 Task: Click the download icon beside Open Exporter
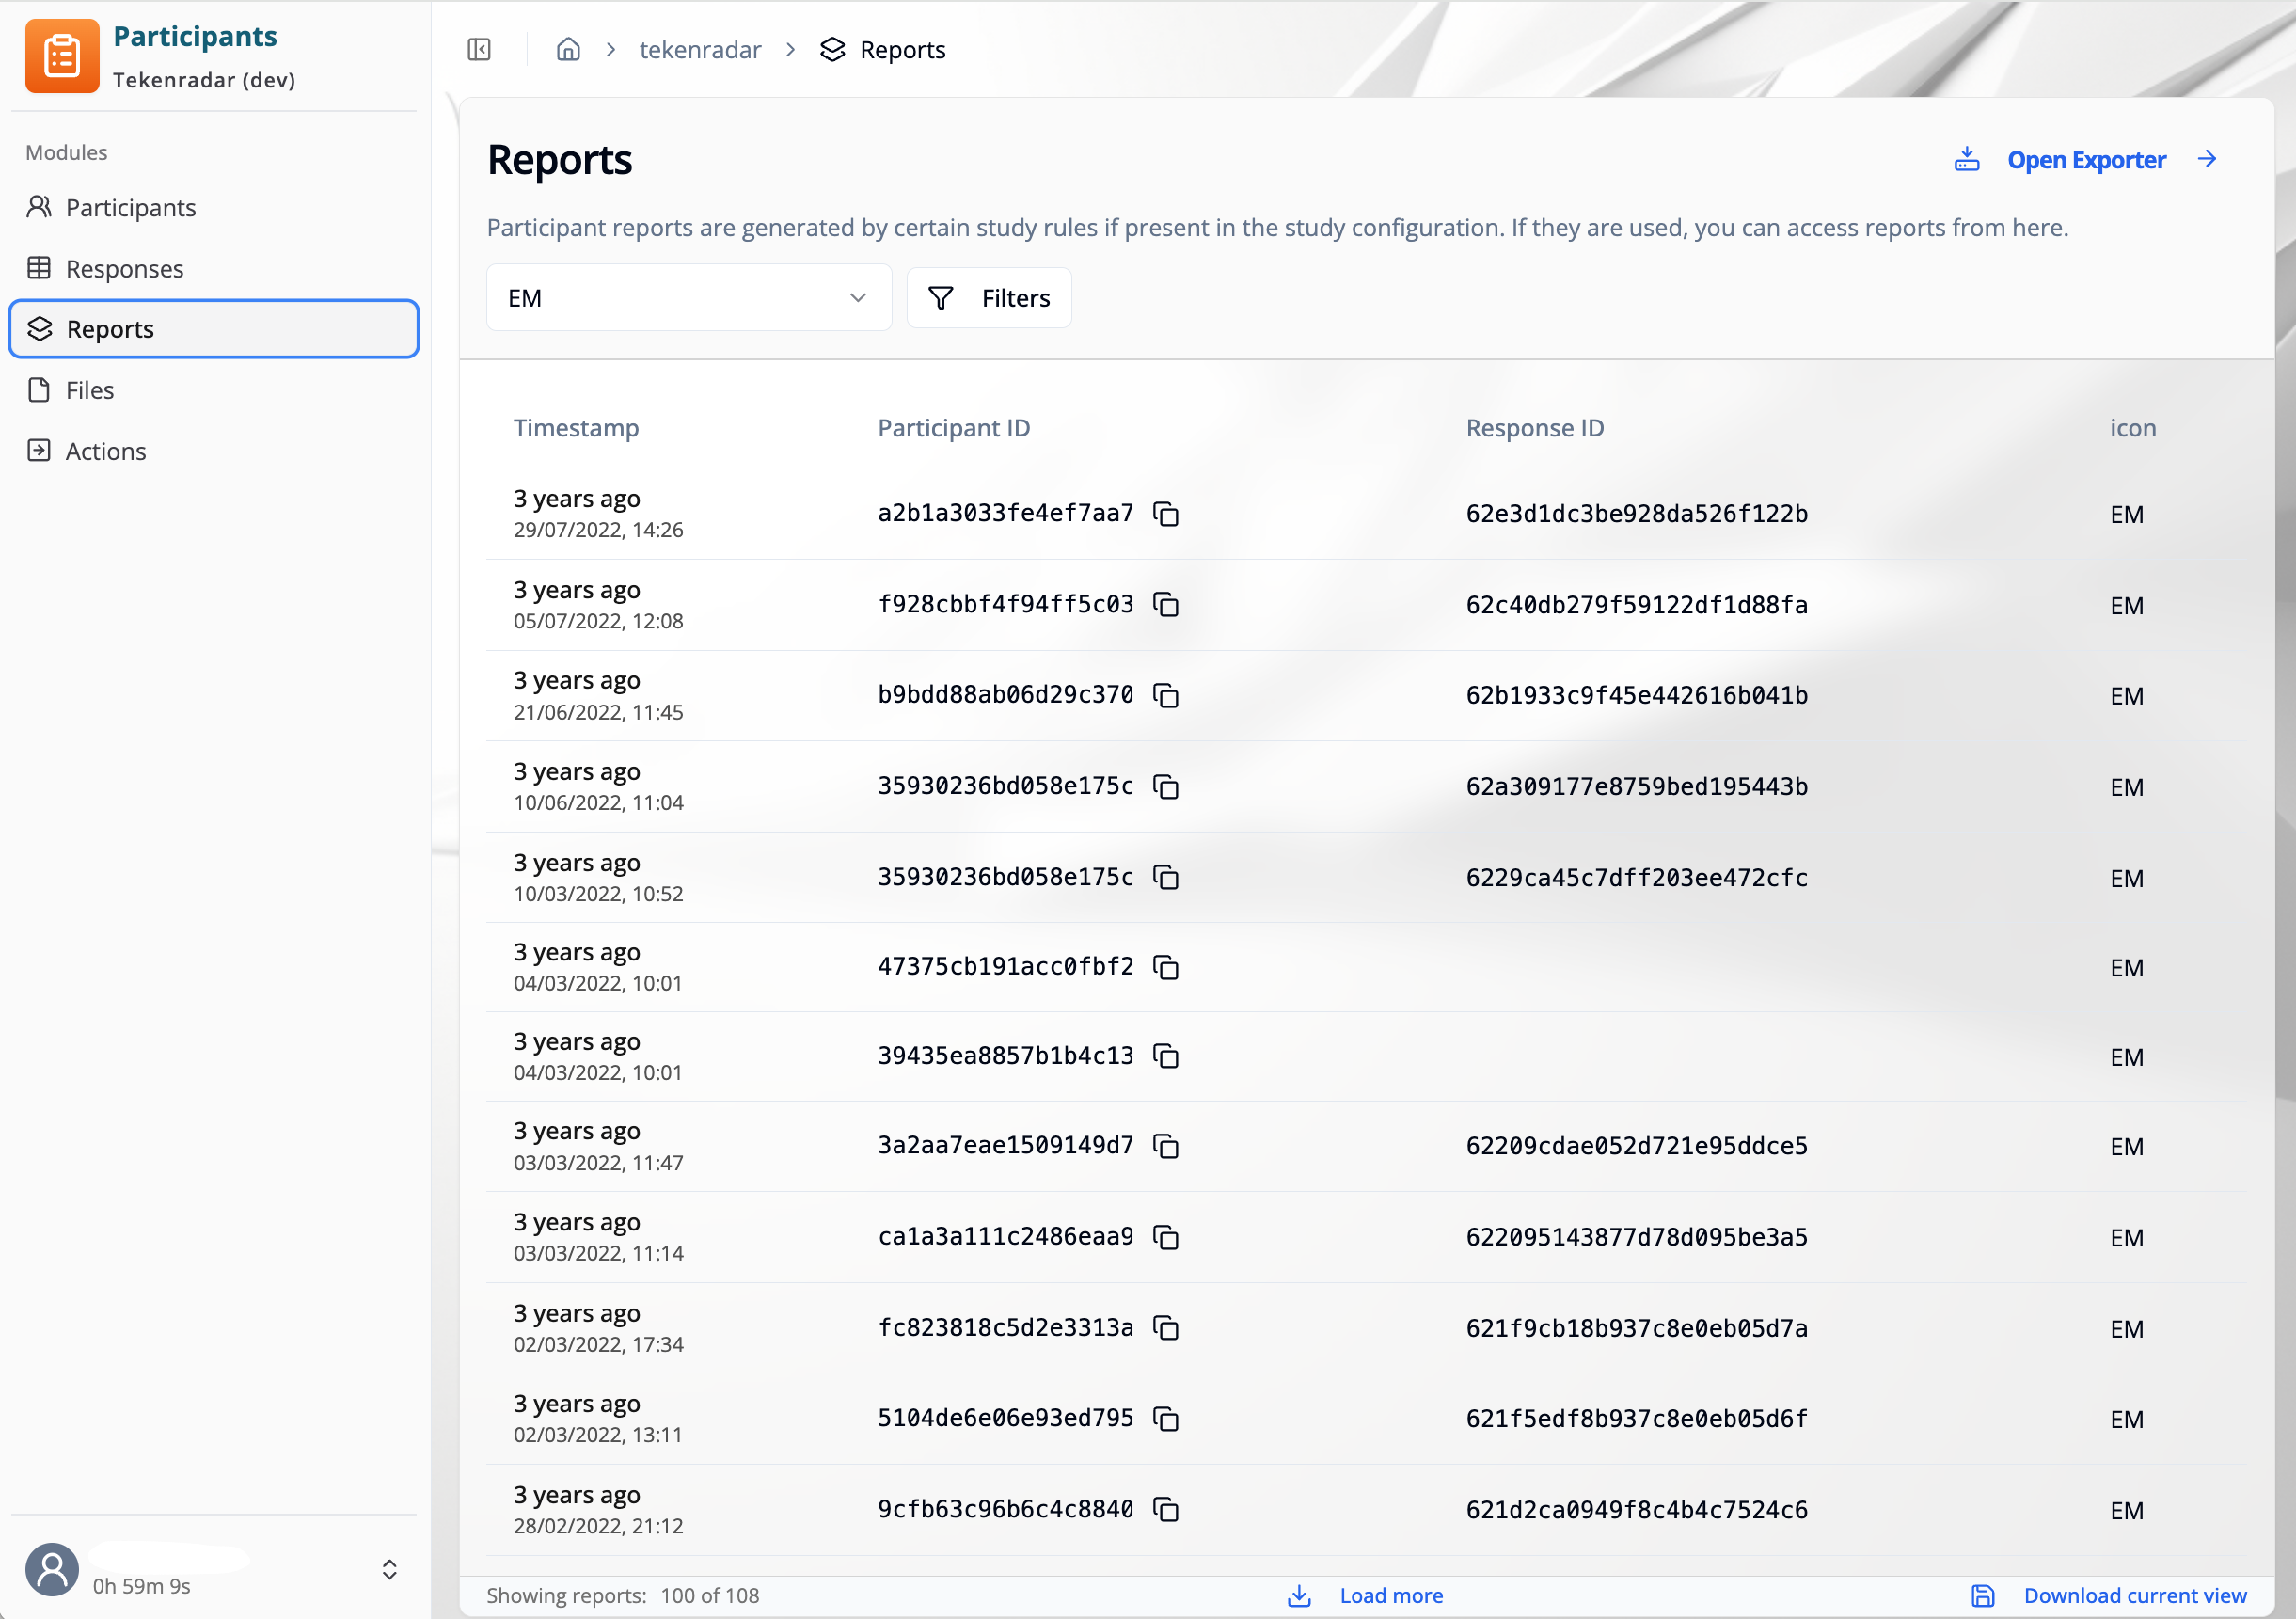click(1967, 159)
